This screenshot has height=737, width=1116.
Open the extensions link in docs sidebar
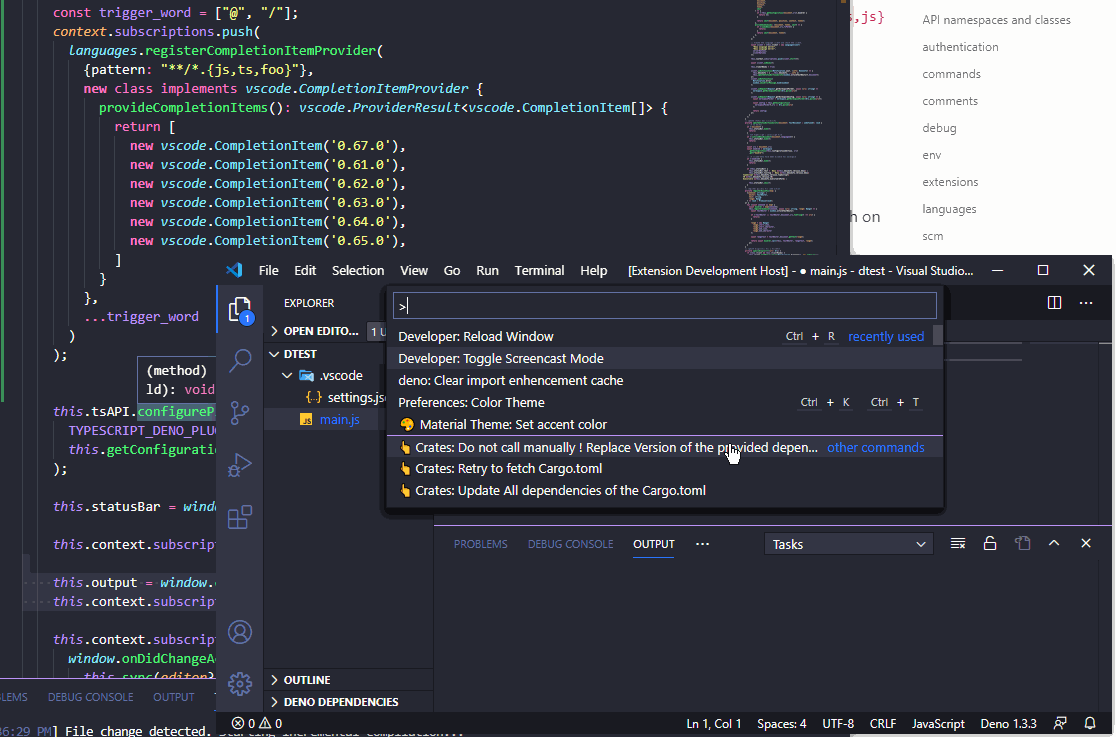950,182
